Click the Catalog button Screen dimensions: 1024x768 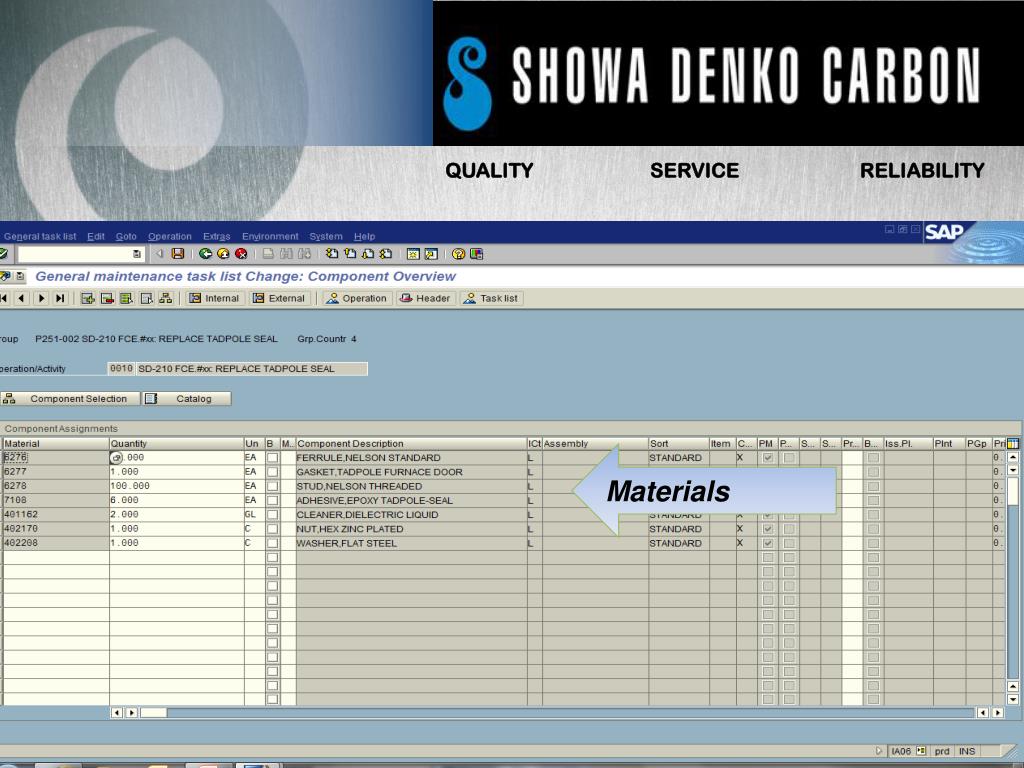coord(187,398)
